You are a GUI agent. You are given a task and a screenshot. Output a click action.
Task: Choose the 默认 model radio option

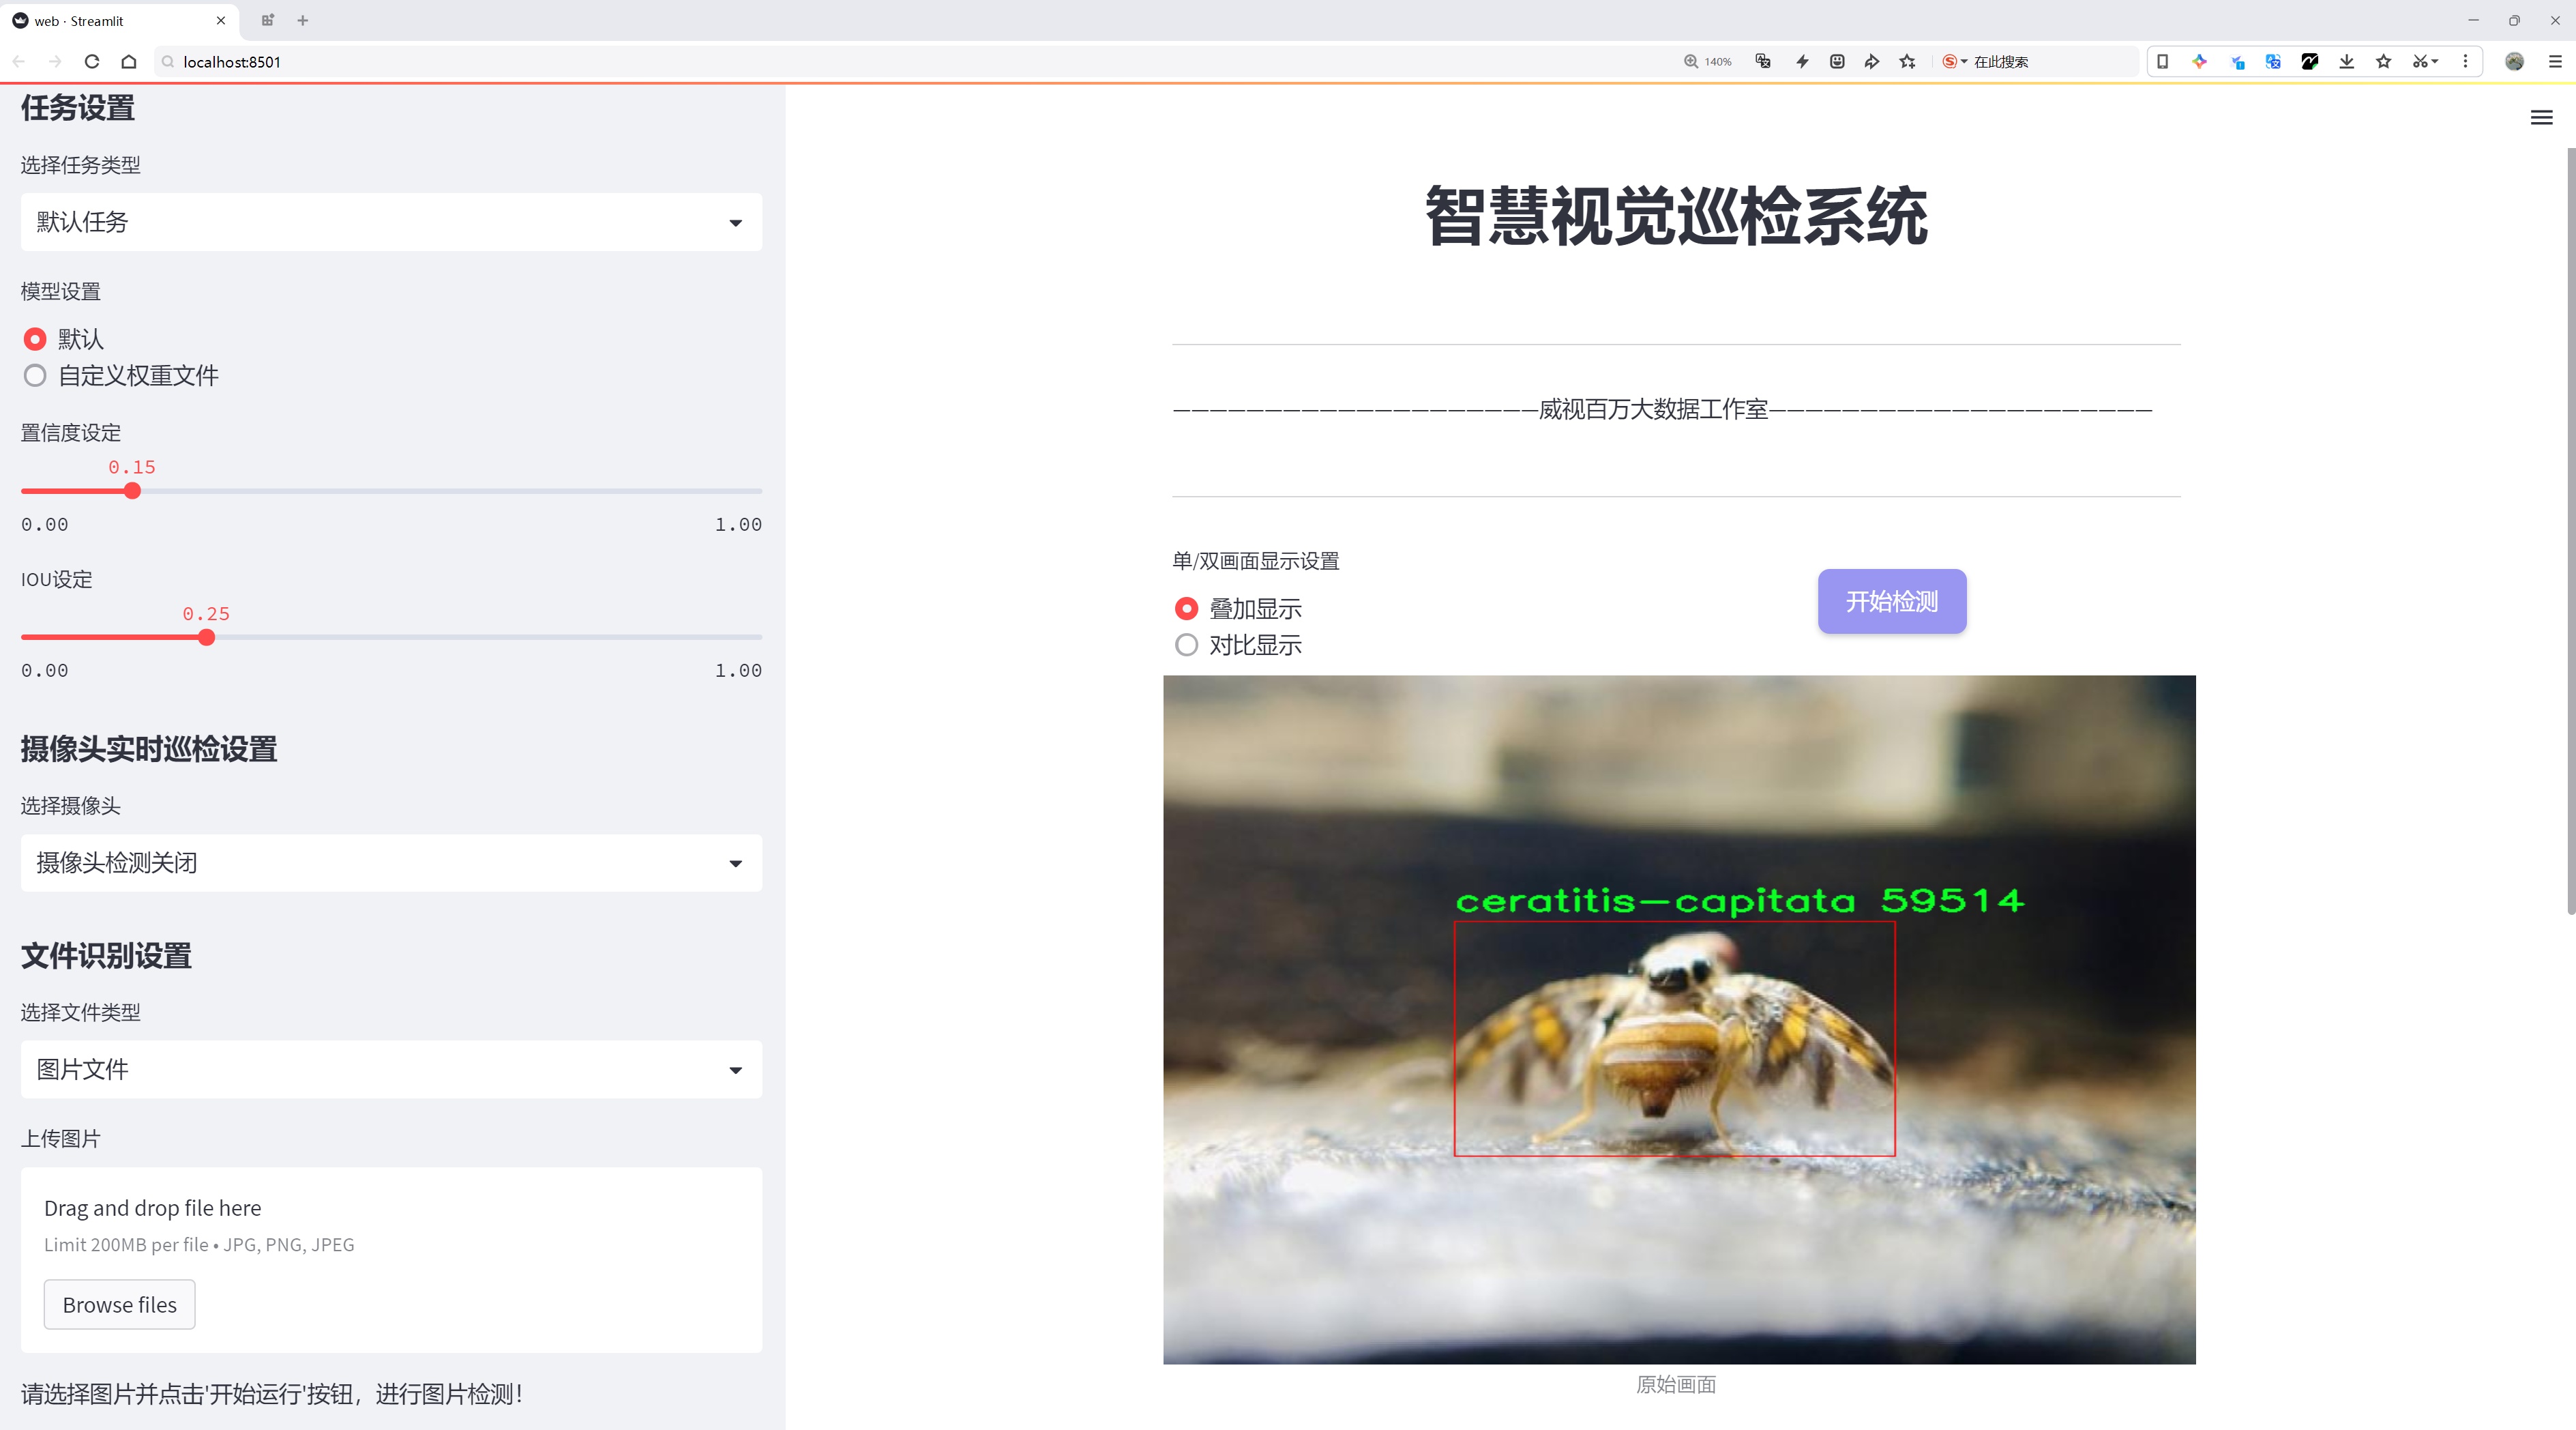(35, 339)
